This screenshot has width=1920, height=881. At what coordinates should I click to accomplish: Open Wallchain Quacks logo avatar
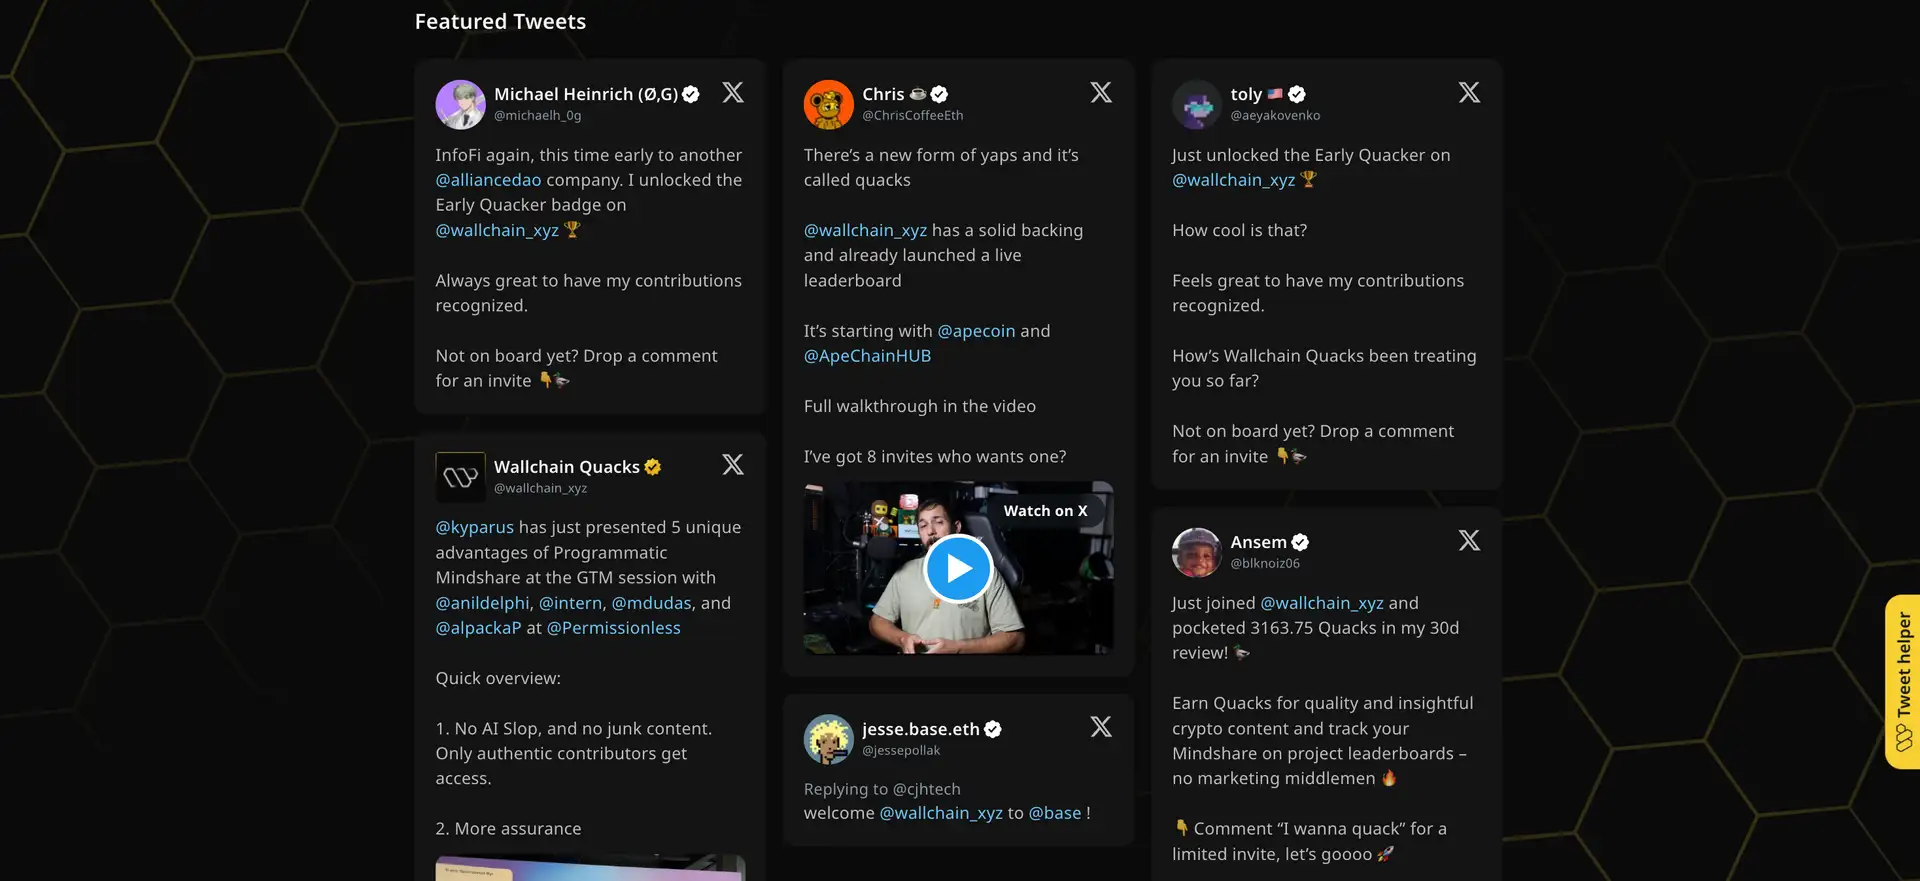[460, 477]
